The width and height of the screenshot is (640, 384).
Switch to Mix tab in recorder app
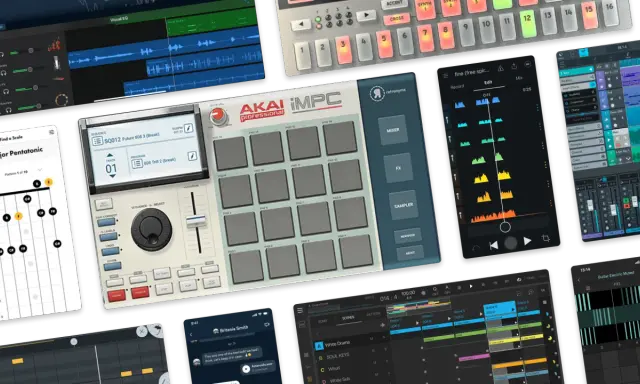[519, 78]
